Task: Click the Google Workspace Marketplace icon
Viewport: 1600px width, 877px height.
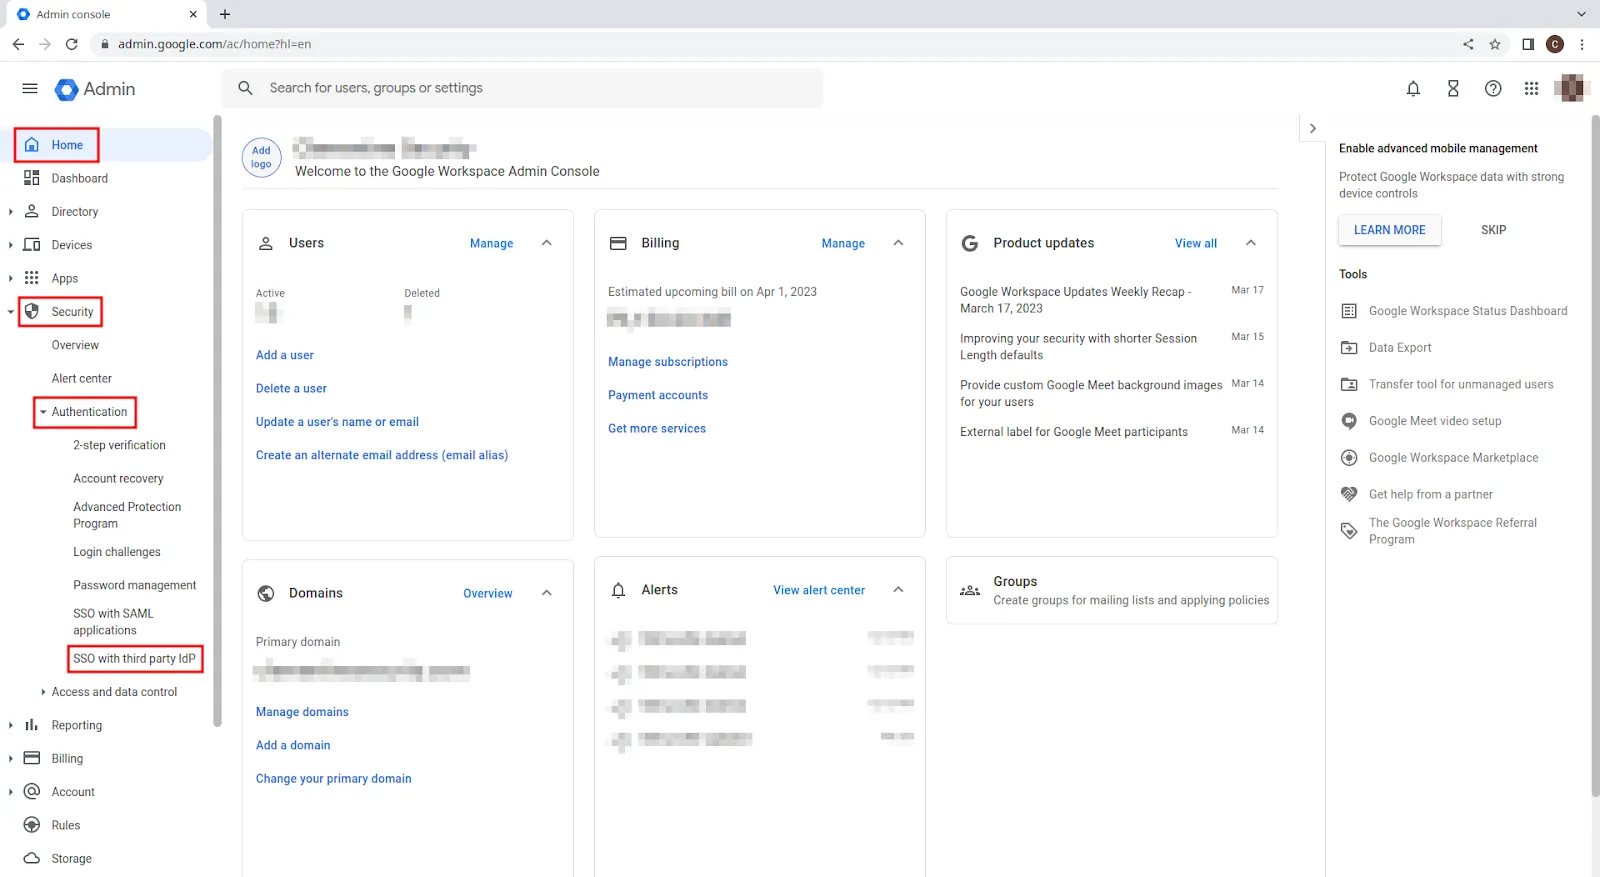Action: [1349, 458]
